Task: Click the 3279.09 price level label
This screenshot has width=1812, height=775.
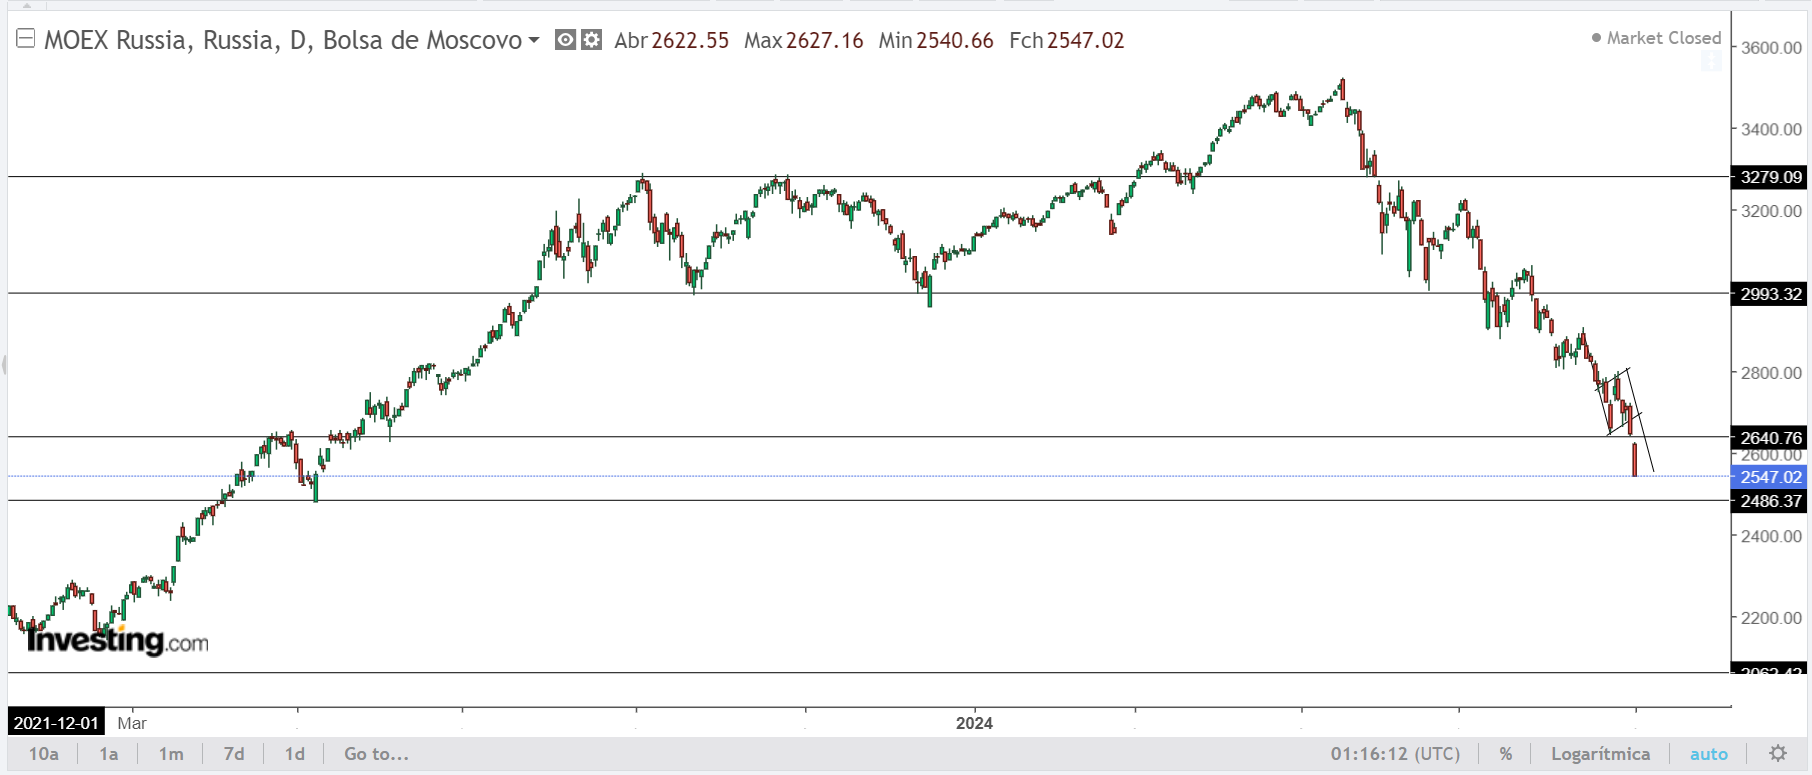Action: coord(1770,177)
